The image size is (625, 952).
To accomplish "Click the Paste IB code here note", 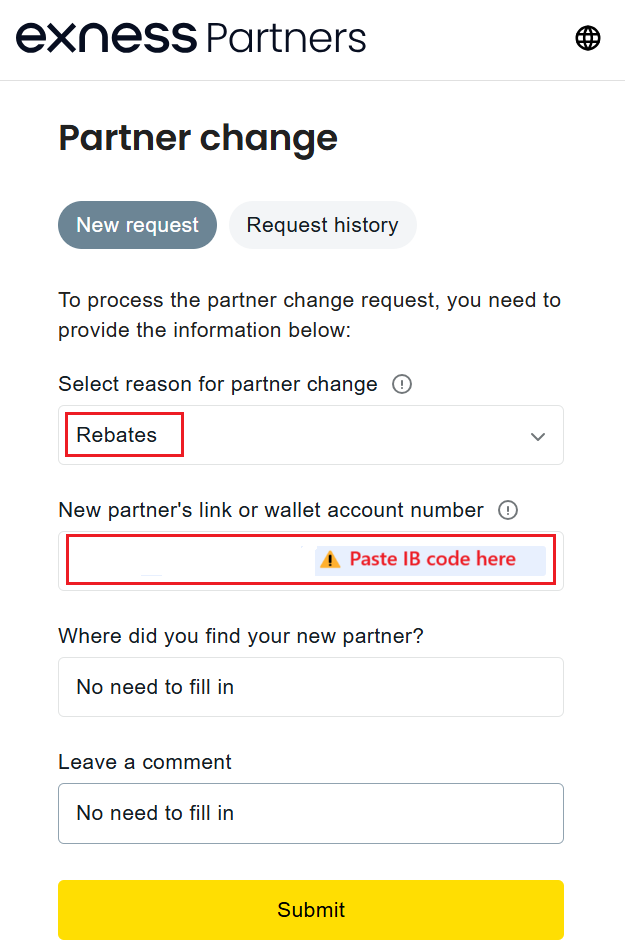I will click(x=432, y=560).
